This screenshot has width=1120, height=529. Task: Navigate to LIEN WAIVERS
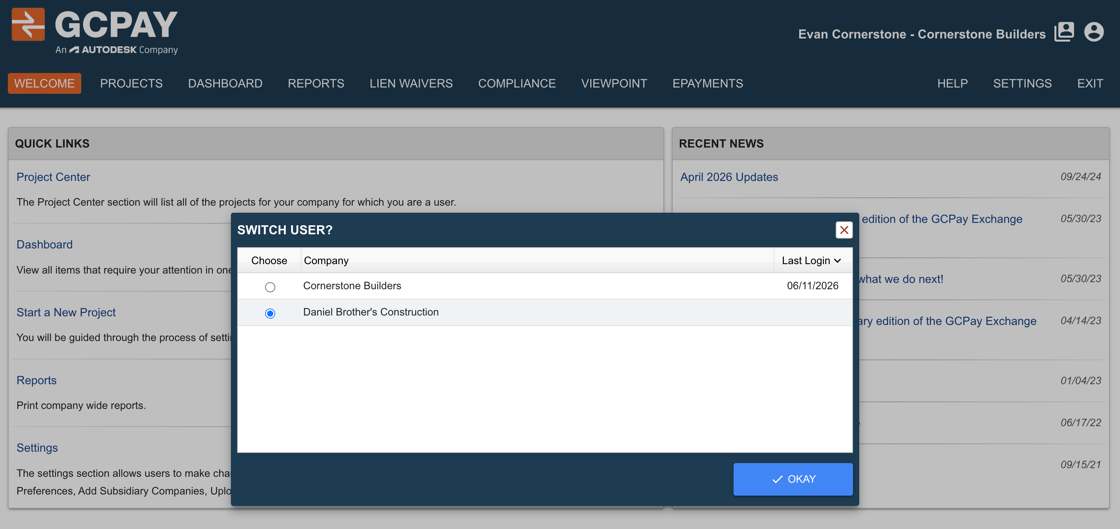pyautogui.click(x=411, y=84)
